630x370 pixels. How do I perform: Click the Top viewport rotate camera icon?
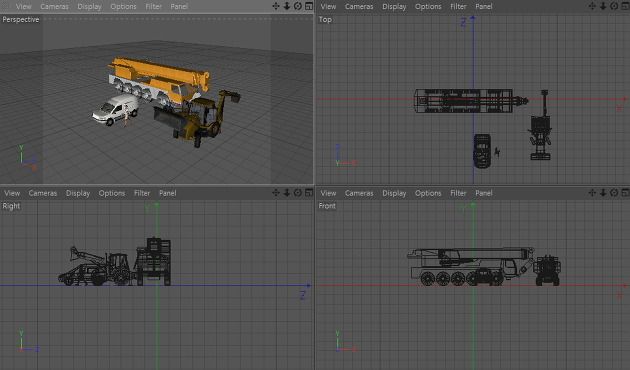[614, 6]
